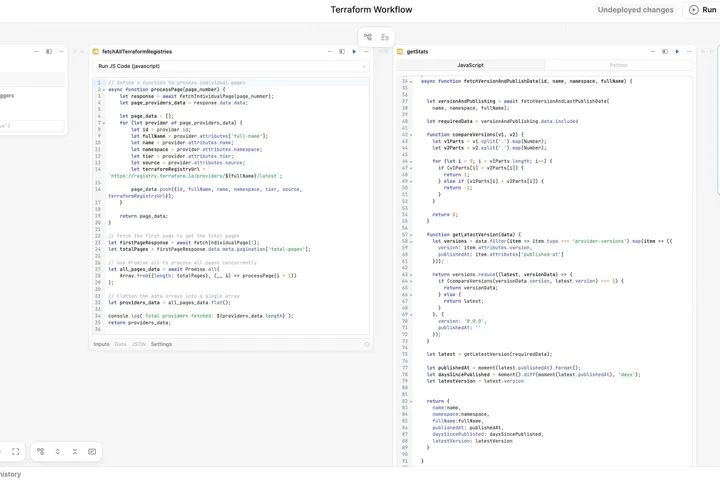Toggle side panel of fetchAllTerraformRegistries block

(x=342, y=51)
